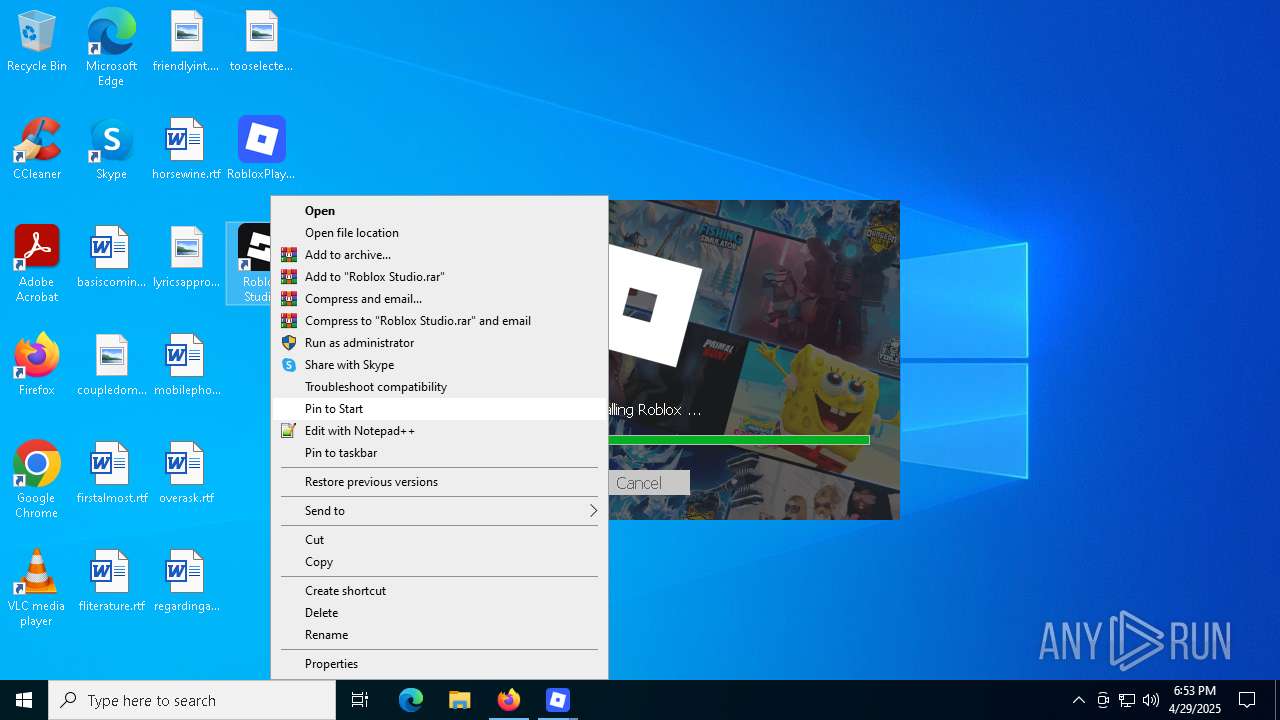Image resolution: width=1280 pixels, height=720 pixels.
Task: Select the fliterature.rtf document icon
Action: coord(111,582)
